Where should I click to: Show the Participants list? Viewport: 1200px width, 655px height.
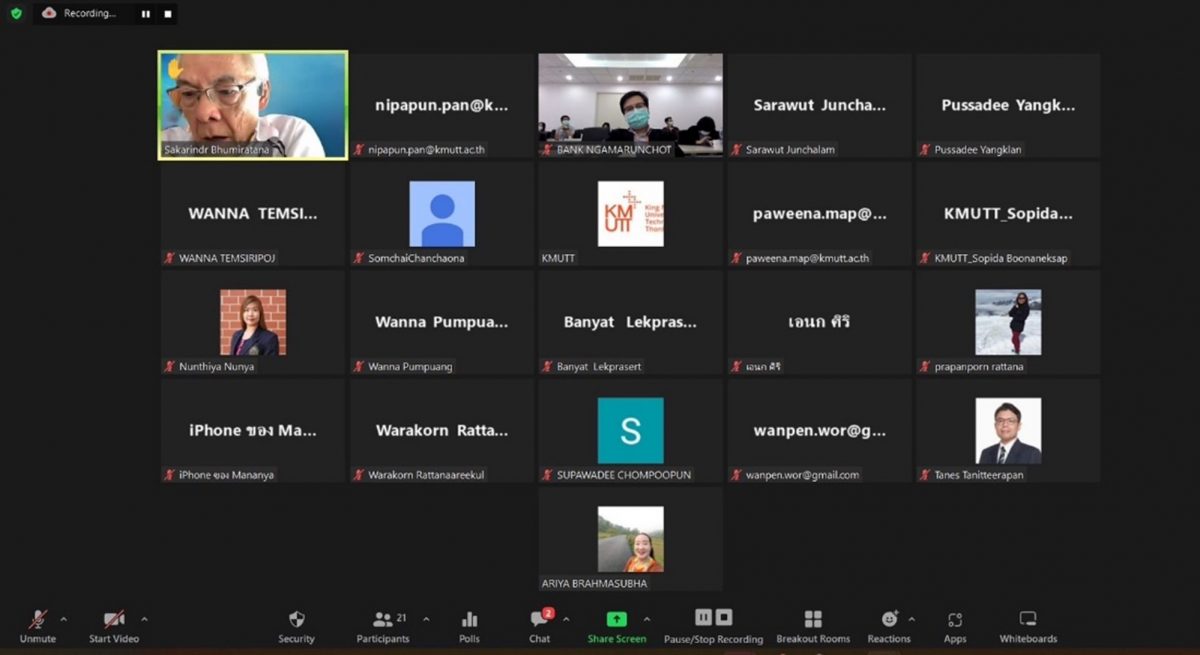coord(383,626)
